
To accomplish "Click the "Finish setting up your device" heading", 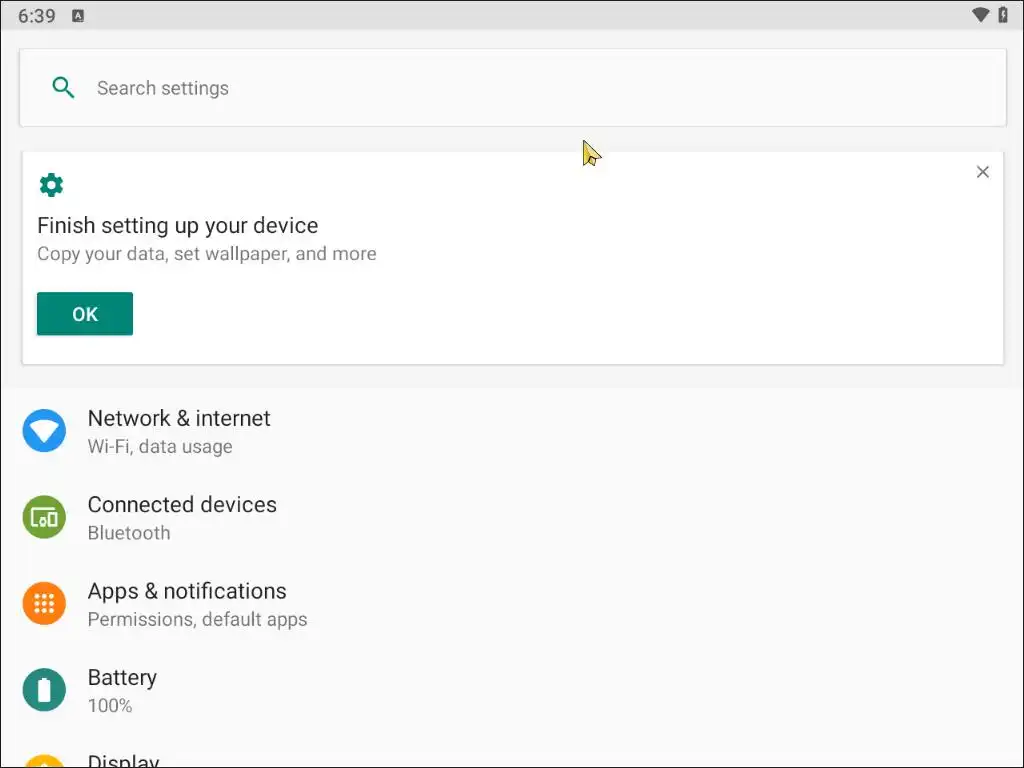I will (178, 226).
